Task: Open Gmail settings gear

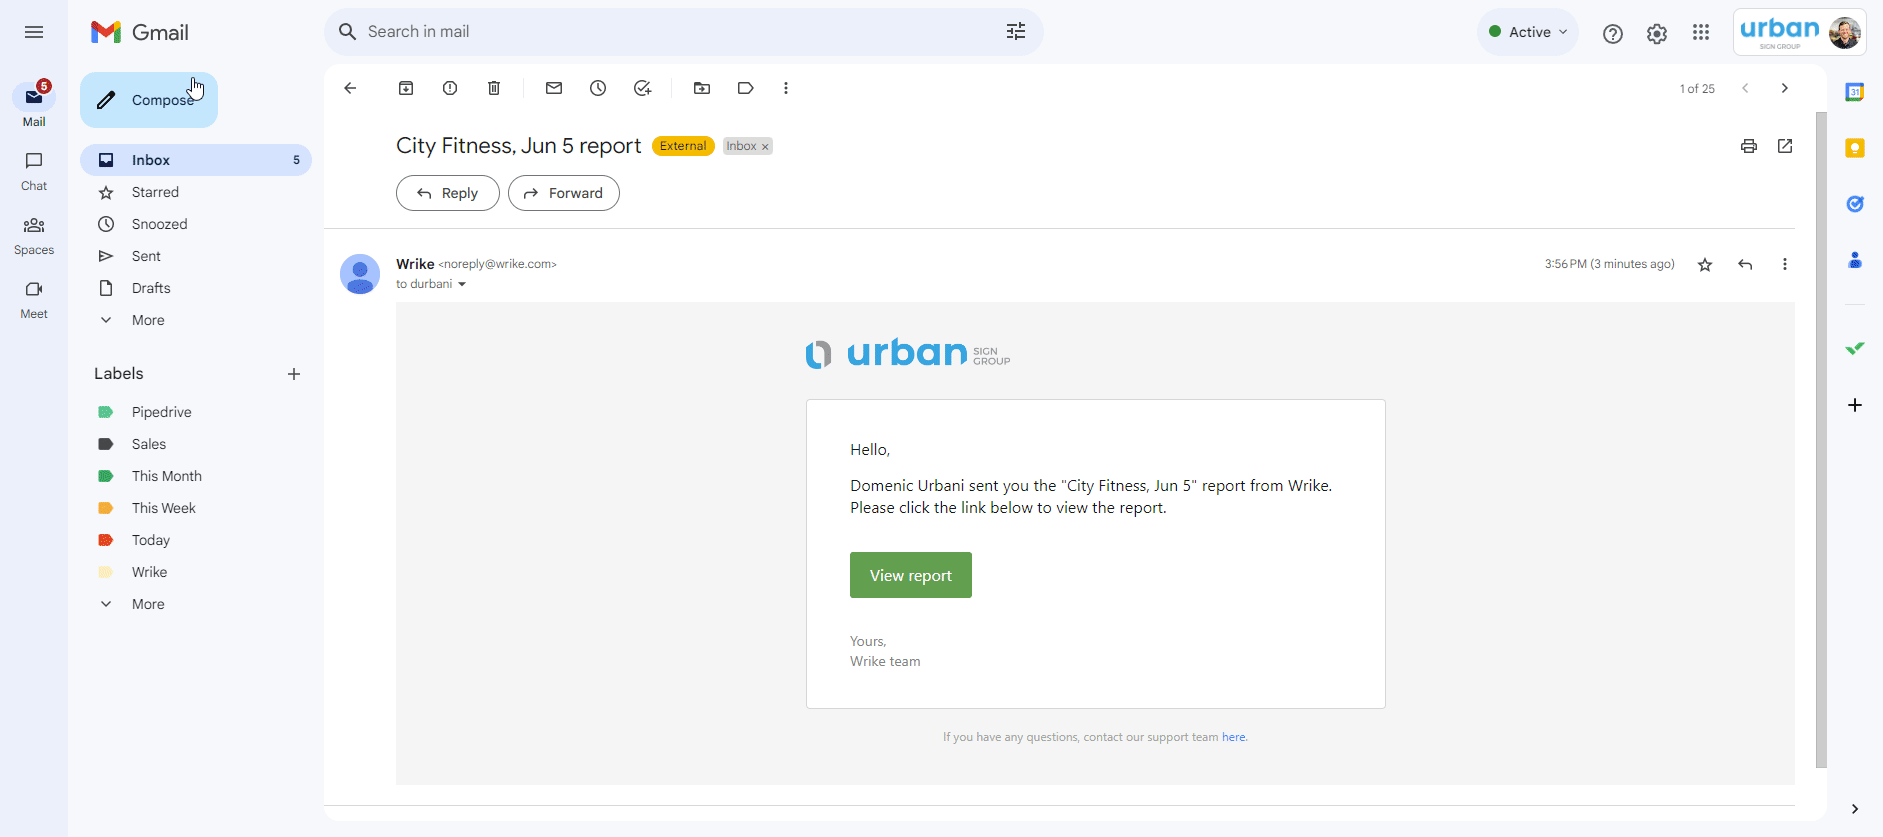Action: pos(1657,33)
